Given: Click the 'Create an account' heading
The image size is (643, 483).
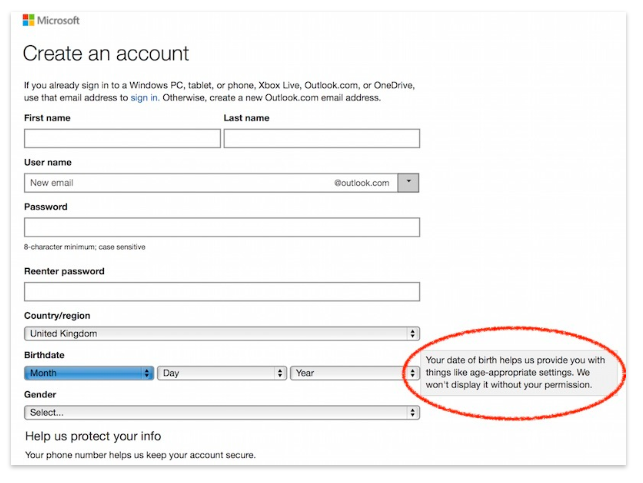Looking at the screenshot, I should click(106, 53).
